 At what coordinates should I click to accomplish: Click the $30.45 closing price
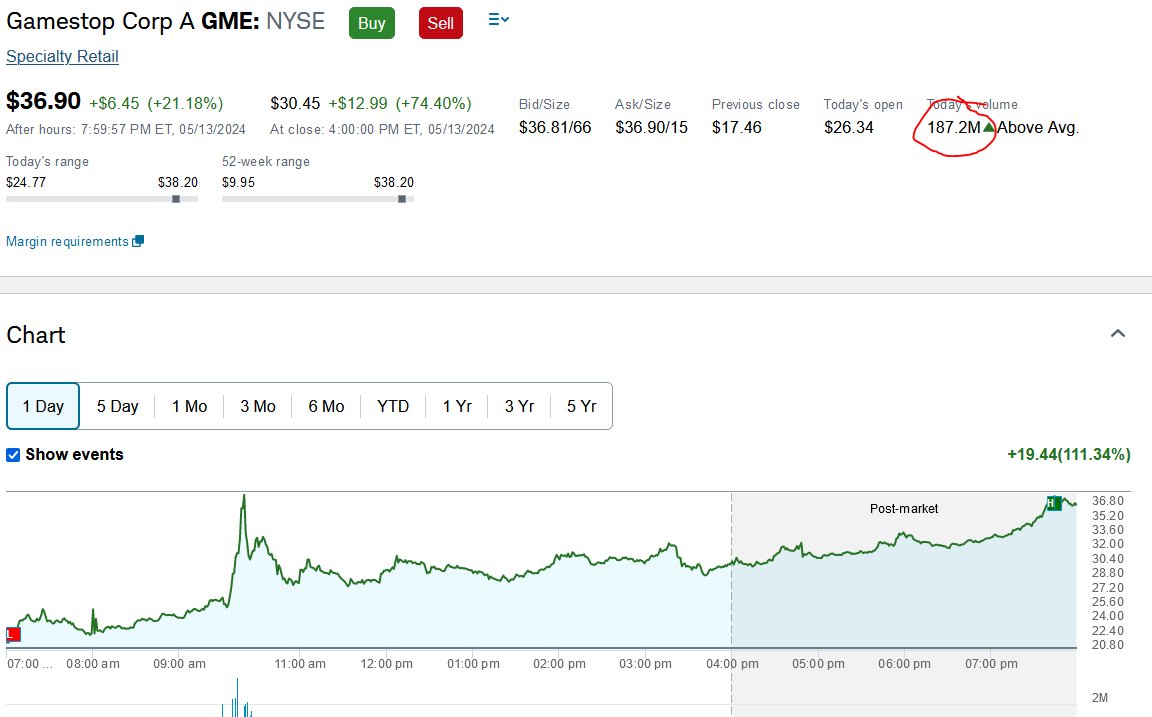(x=295, y=104)
